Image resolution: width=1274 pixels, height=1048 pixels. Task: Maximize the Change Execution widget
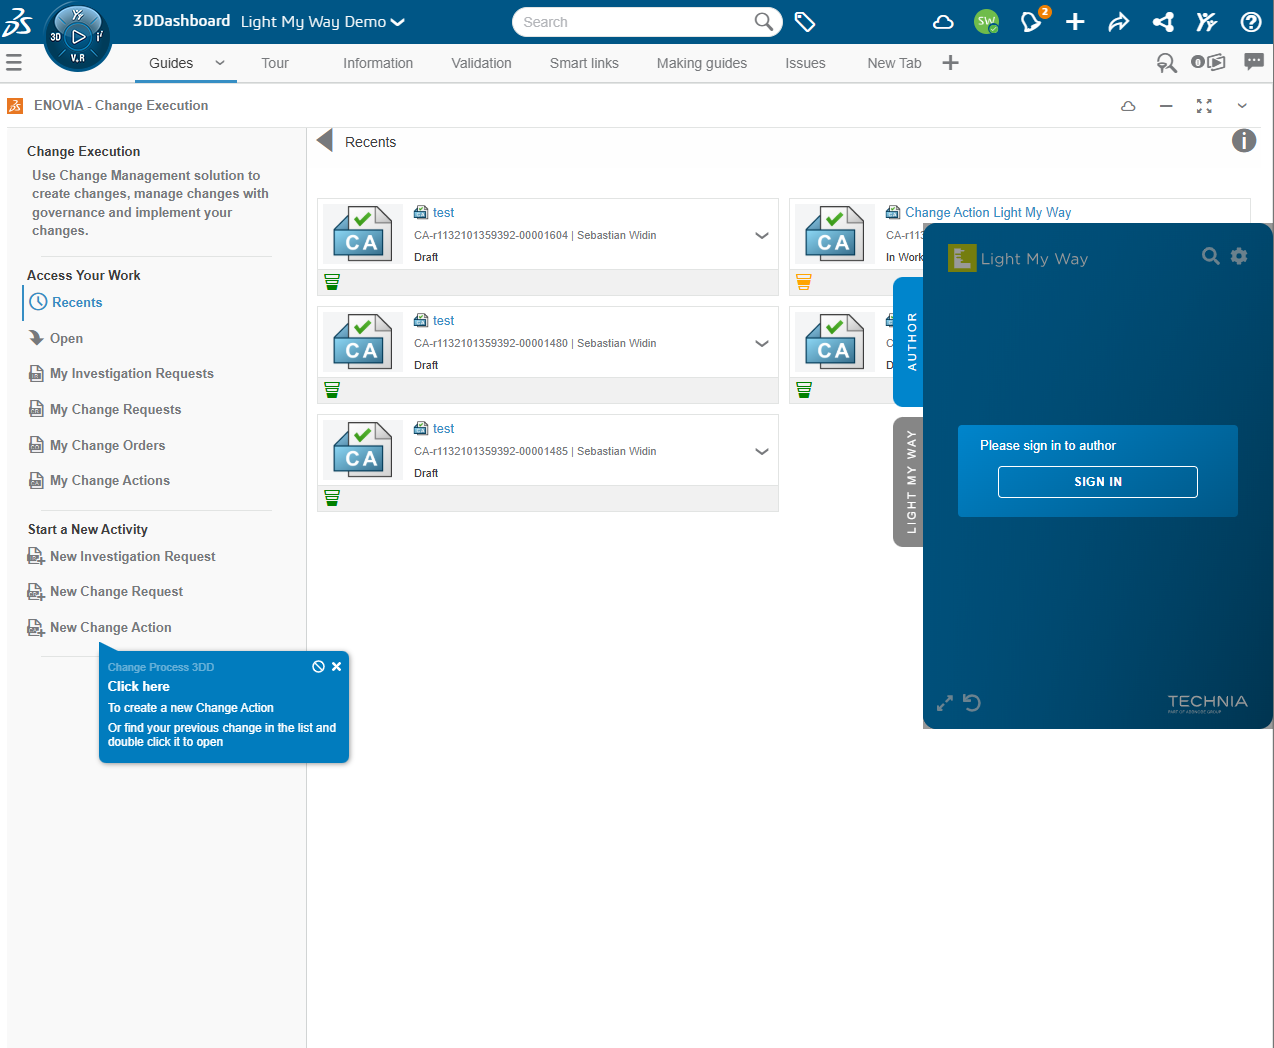(1204, 106)
